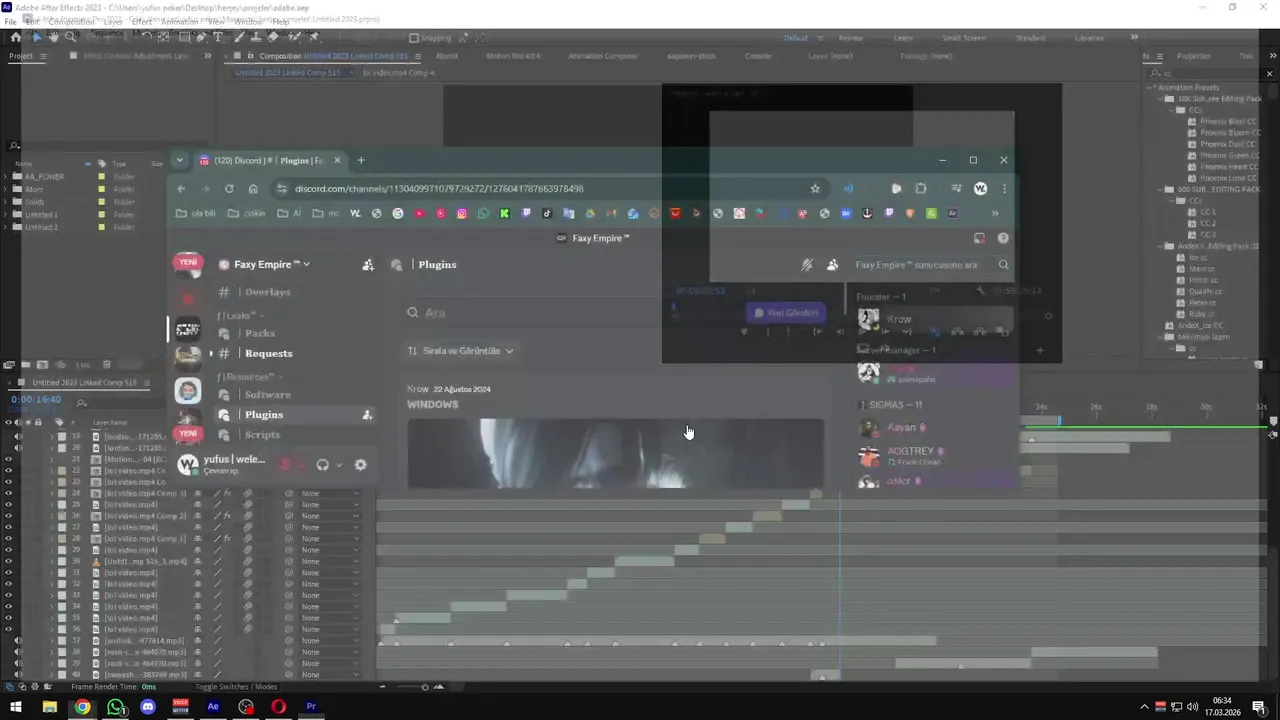This screenshot has width=1280, height=720.
Task: Hide layer 36 with its eye icon
Action: (x=8, y=629)
